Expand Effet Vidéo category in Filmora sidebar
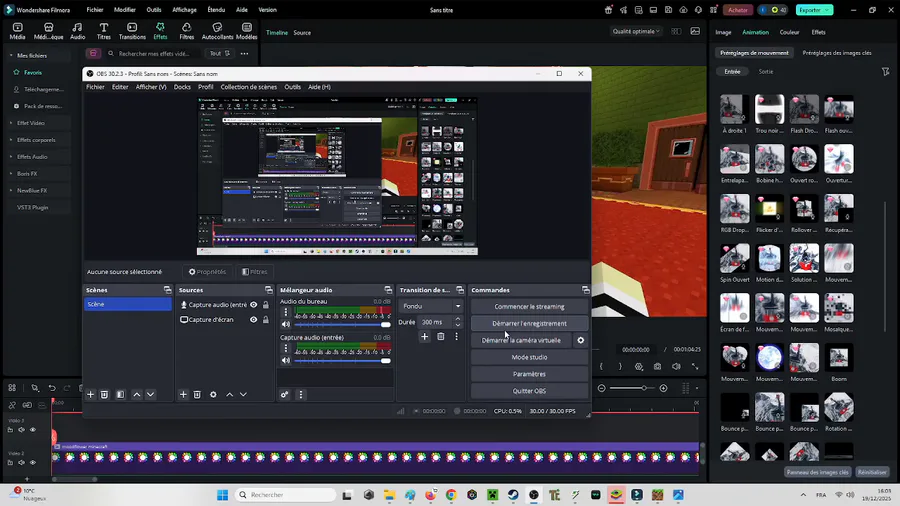This screenshot has height=506, width=900. pyautogui.click(x=11, y=123)
